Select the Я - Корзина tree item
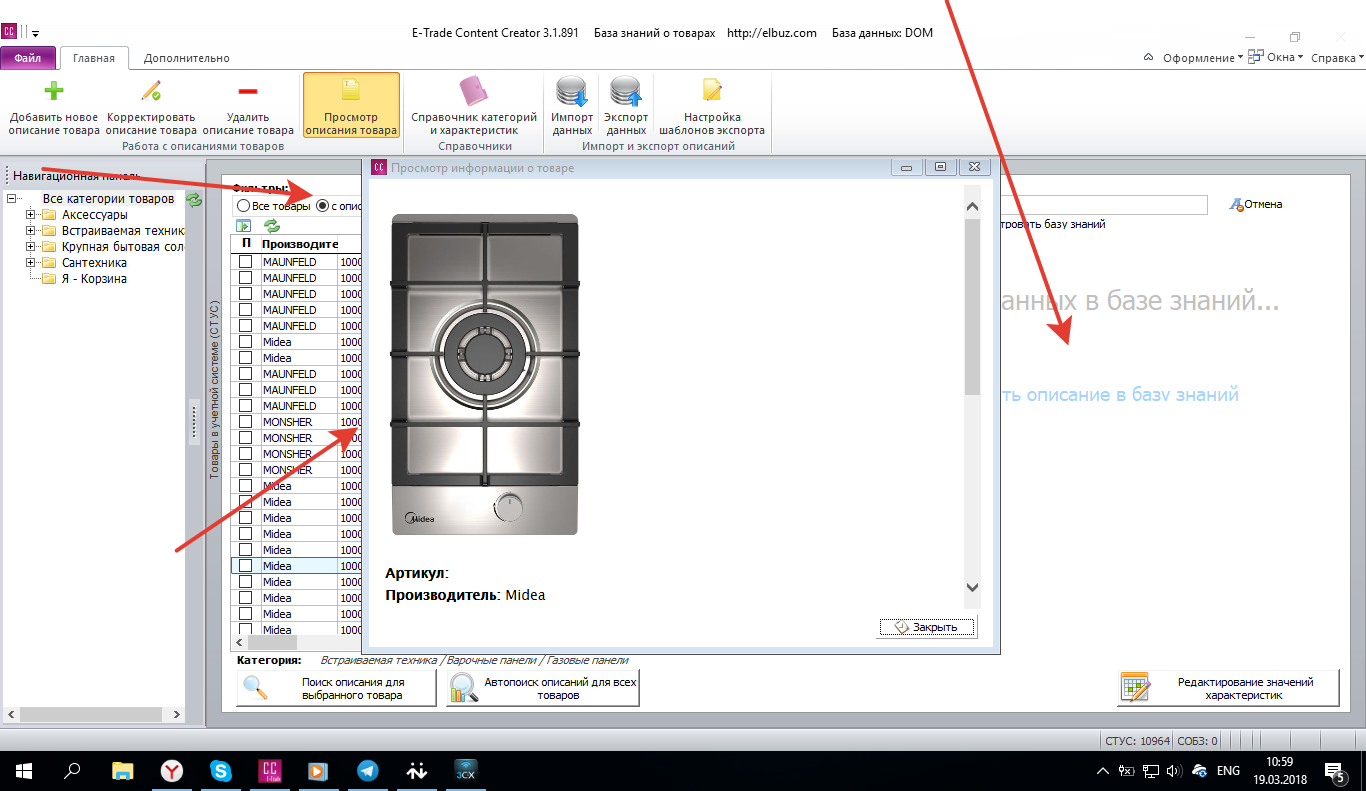Screen dimensions: 1366x791 (x=94, y=279)
